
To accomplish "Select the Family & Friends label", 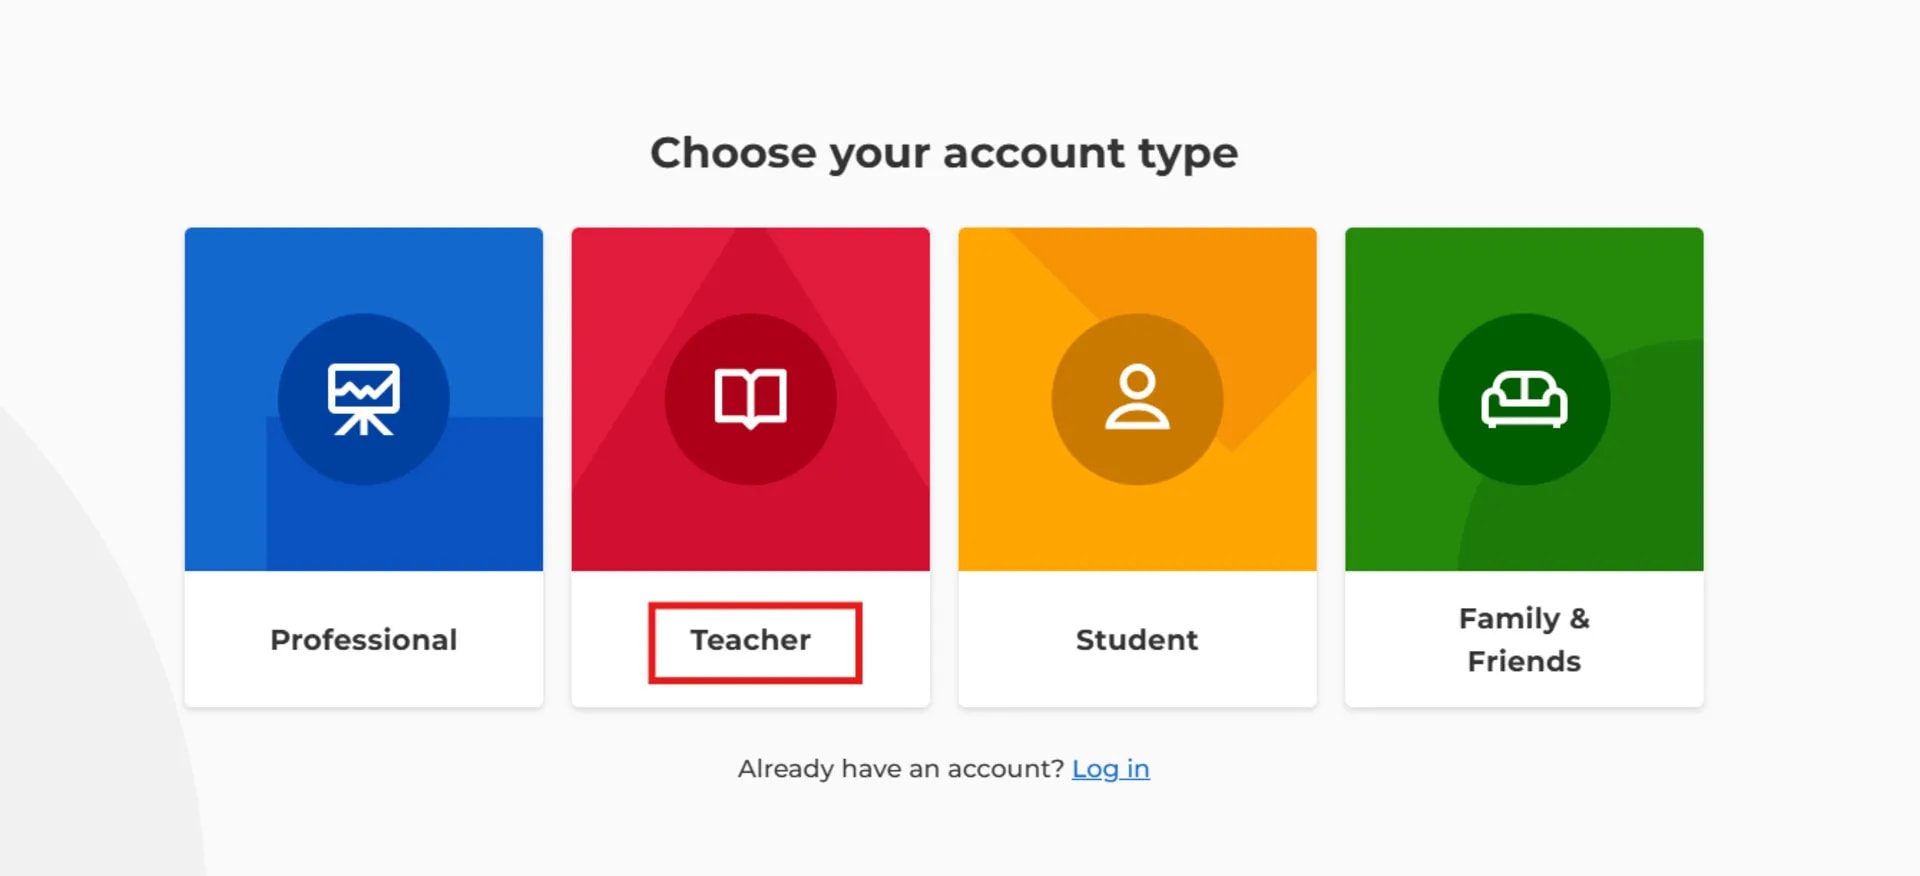I will tap(1524, 640).
